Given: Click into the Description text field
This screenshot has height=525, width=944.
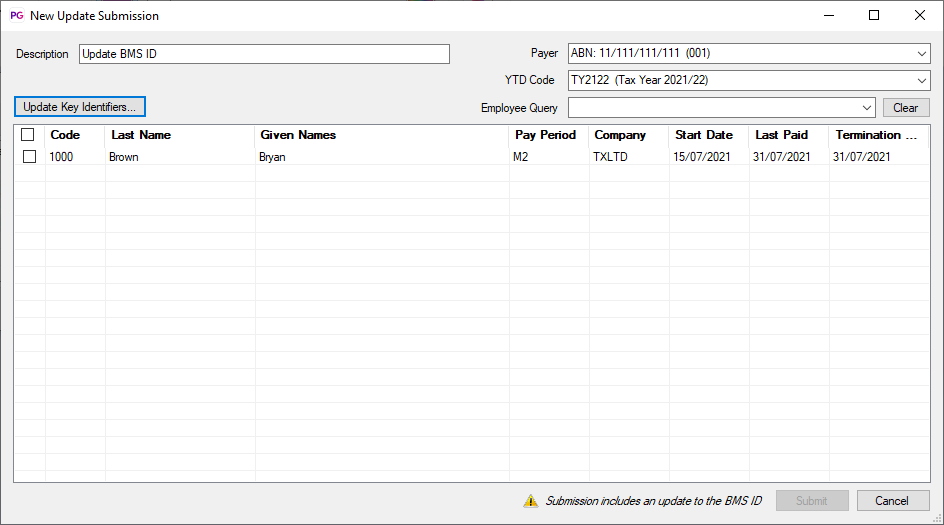Looking at the screenshot, I should (x=264, y=54).
